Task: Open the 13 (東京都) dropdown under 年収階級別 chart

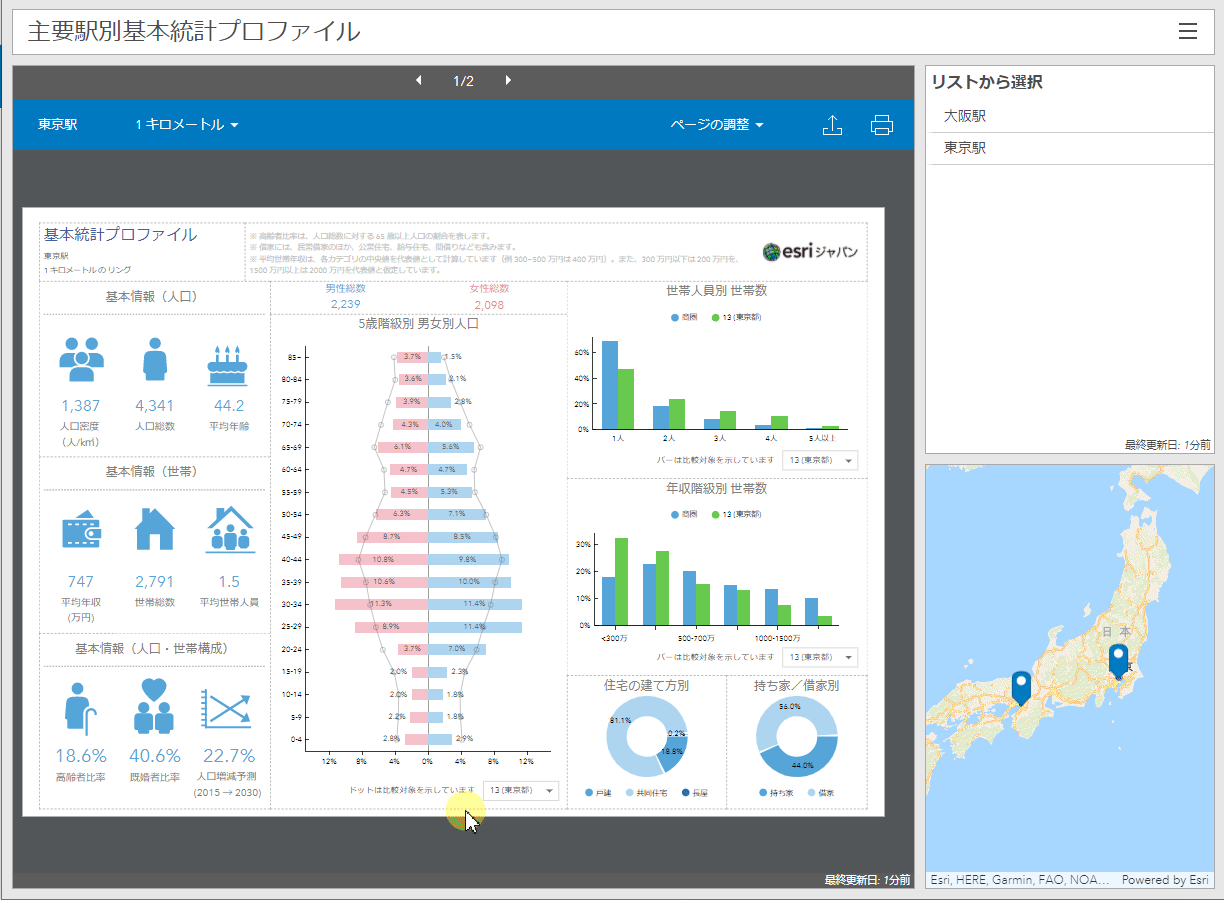Action: pos(820,657)
